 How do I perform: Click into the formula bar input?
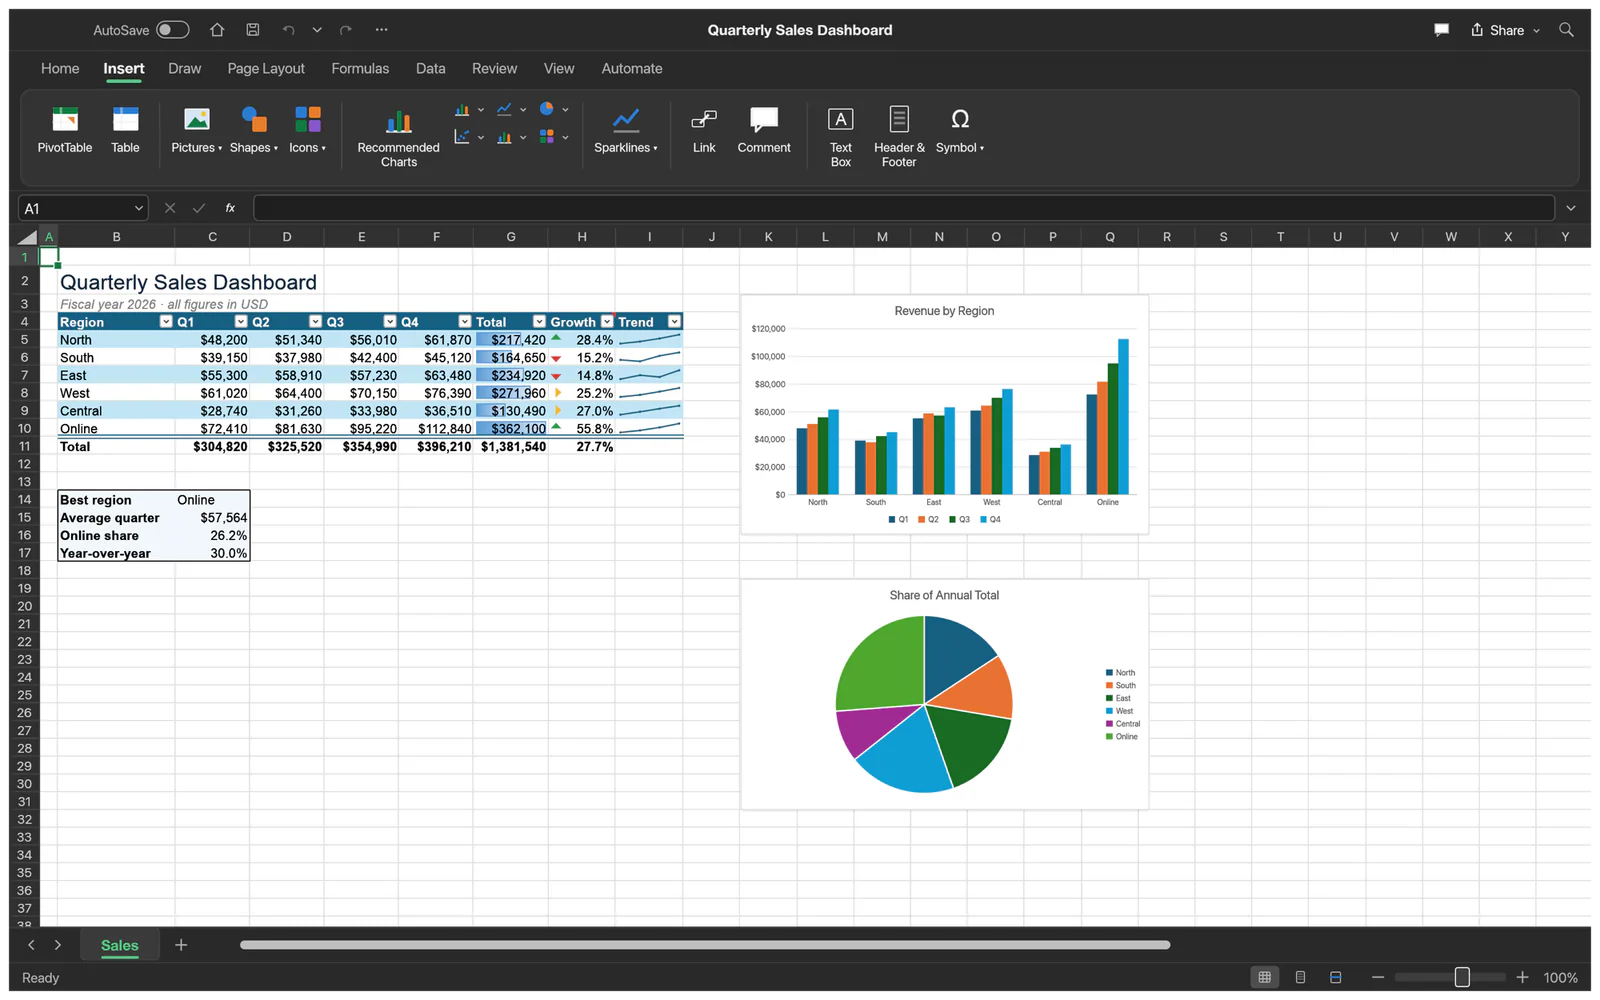point(904,208)
